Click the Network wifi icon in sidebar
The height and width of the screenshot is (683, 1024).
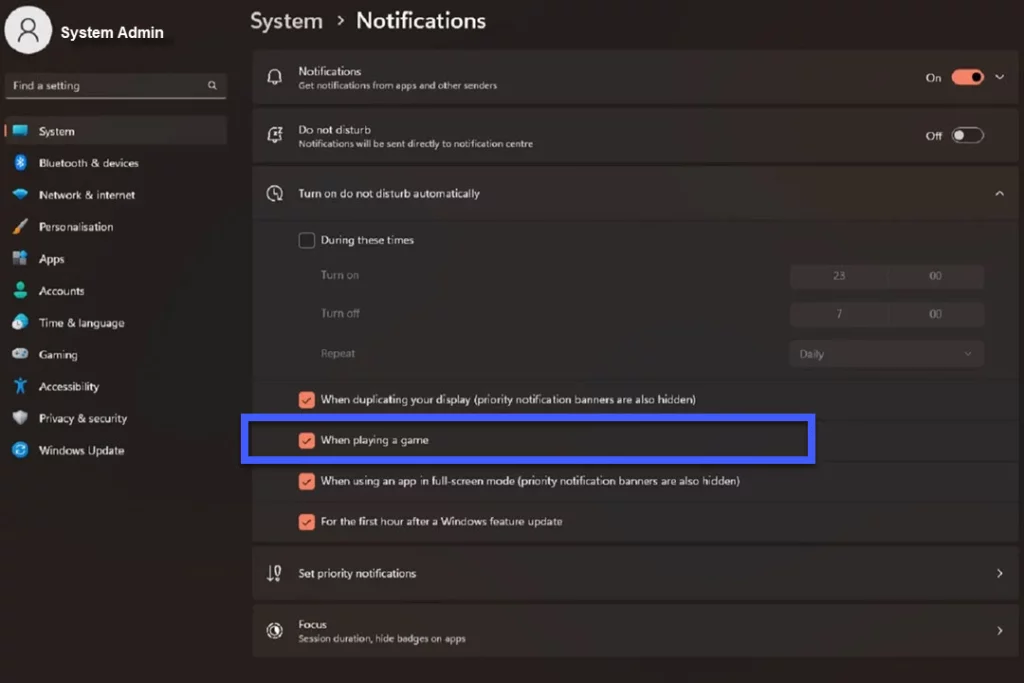[20, 195]
